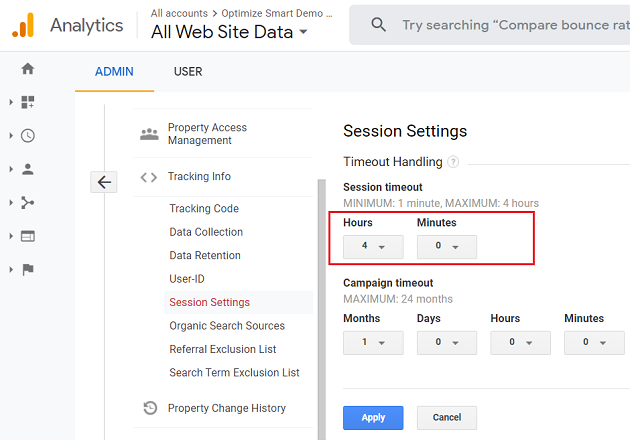Image resolution: width=630 pixels, height=440 pixels.
Task: Open the Realtime clock icon
Action: [28, 136]
